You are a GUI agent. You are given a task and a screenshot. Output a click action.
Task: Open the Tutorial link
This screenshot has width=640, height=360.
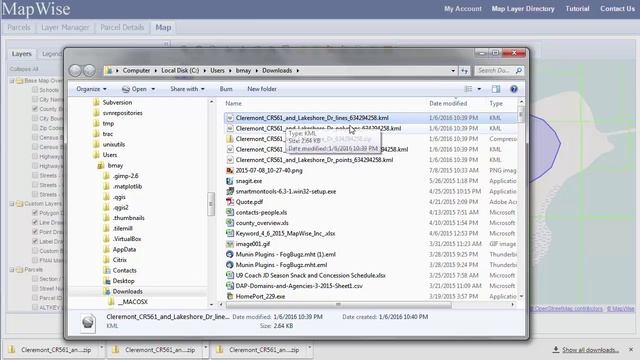click(577, 9)
